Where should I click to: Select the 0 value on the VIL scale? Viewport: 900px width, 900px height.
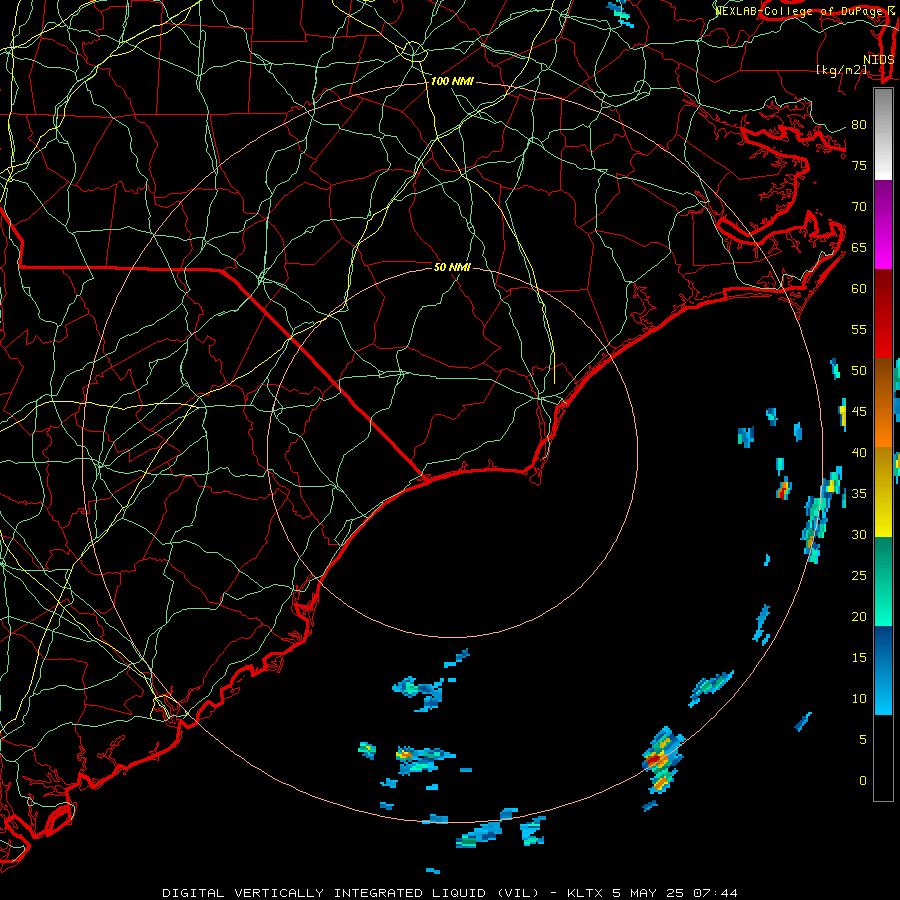coord(863,781)
